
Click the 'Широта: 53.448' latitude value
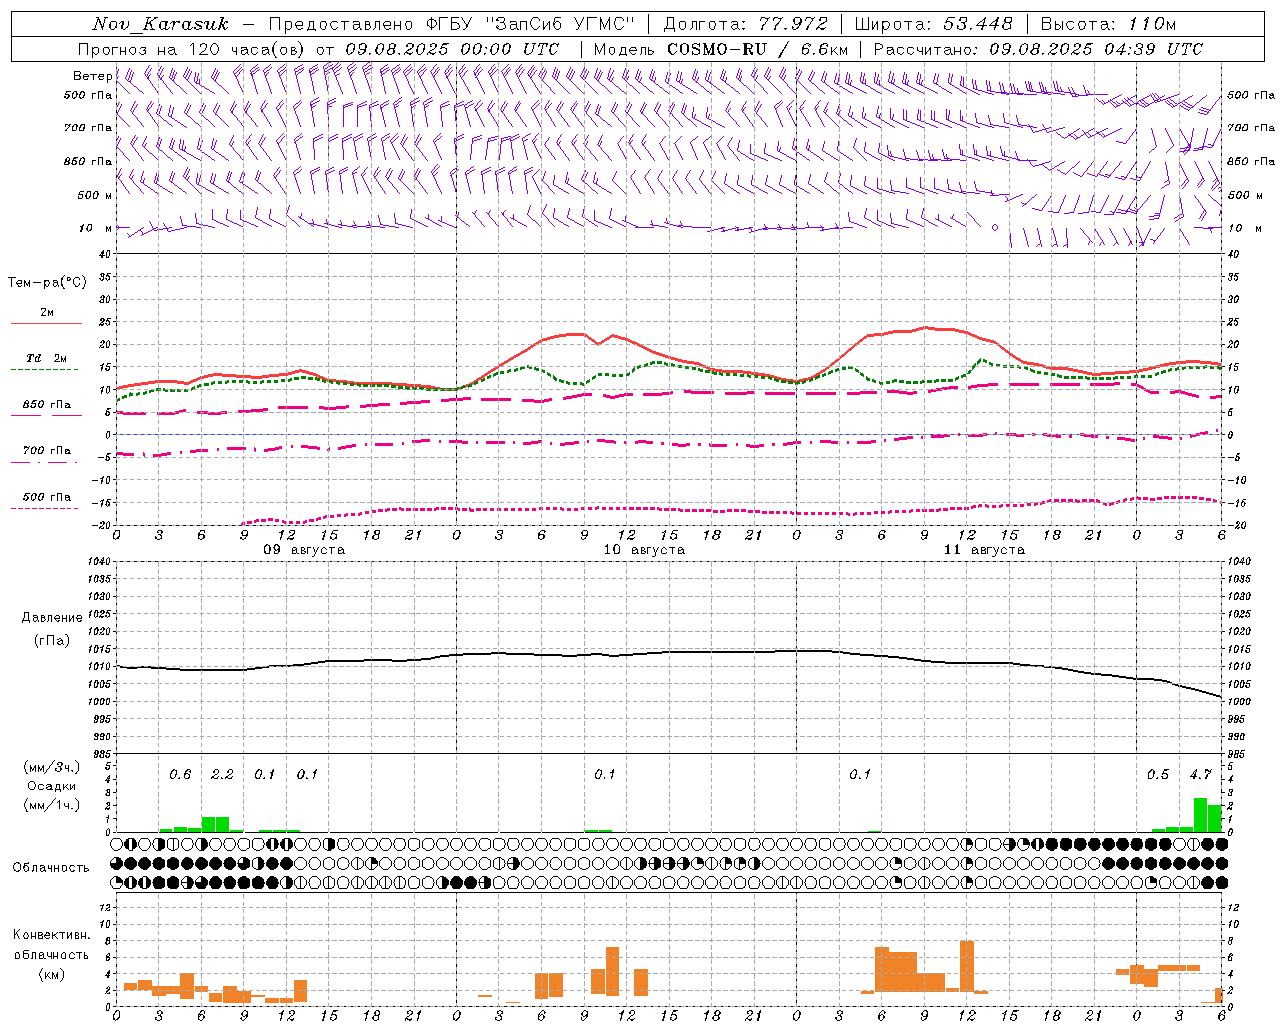pyautogui.click(x=933, y=24)
